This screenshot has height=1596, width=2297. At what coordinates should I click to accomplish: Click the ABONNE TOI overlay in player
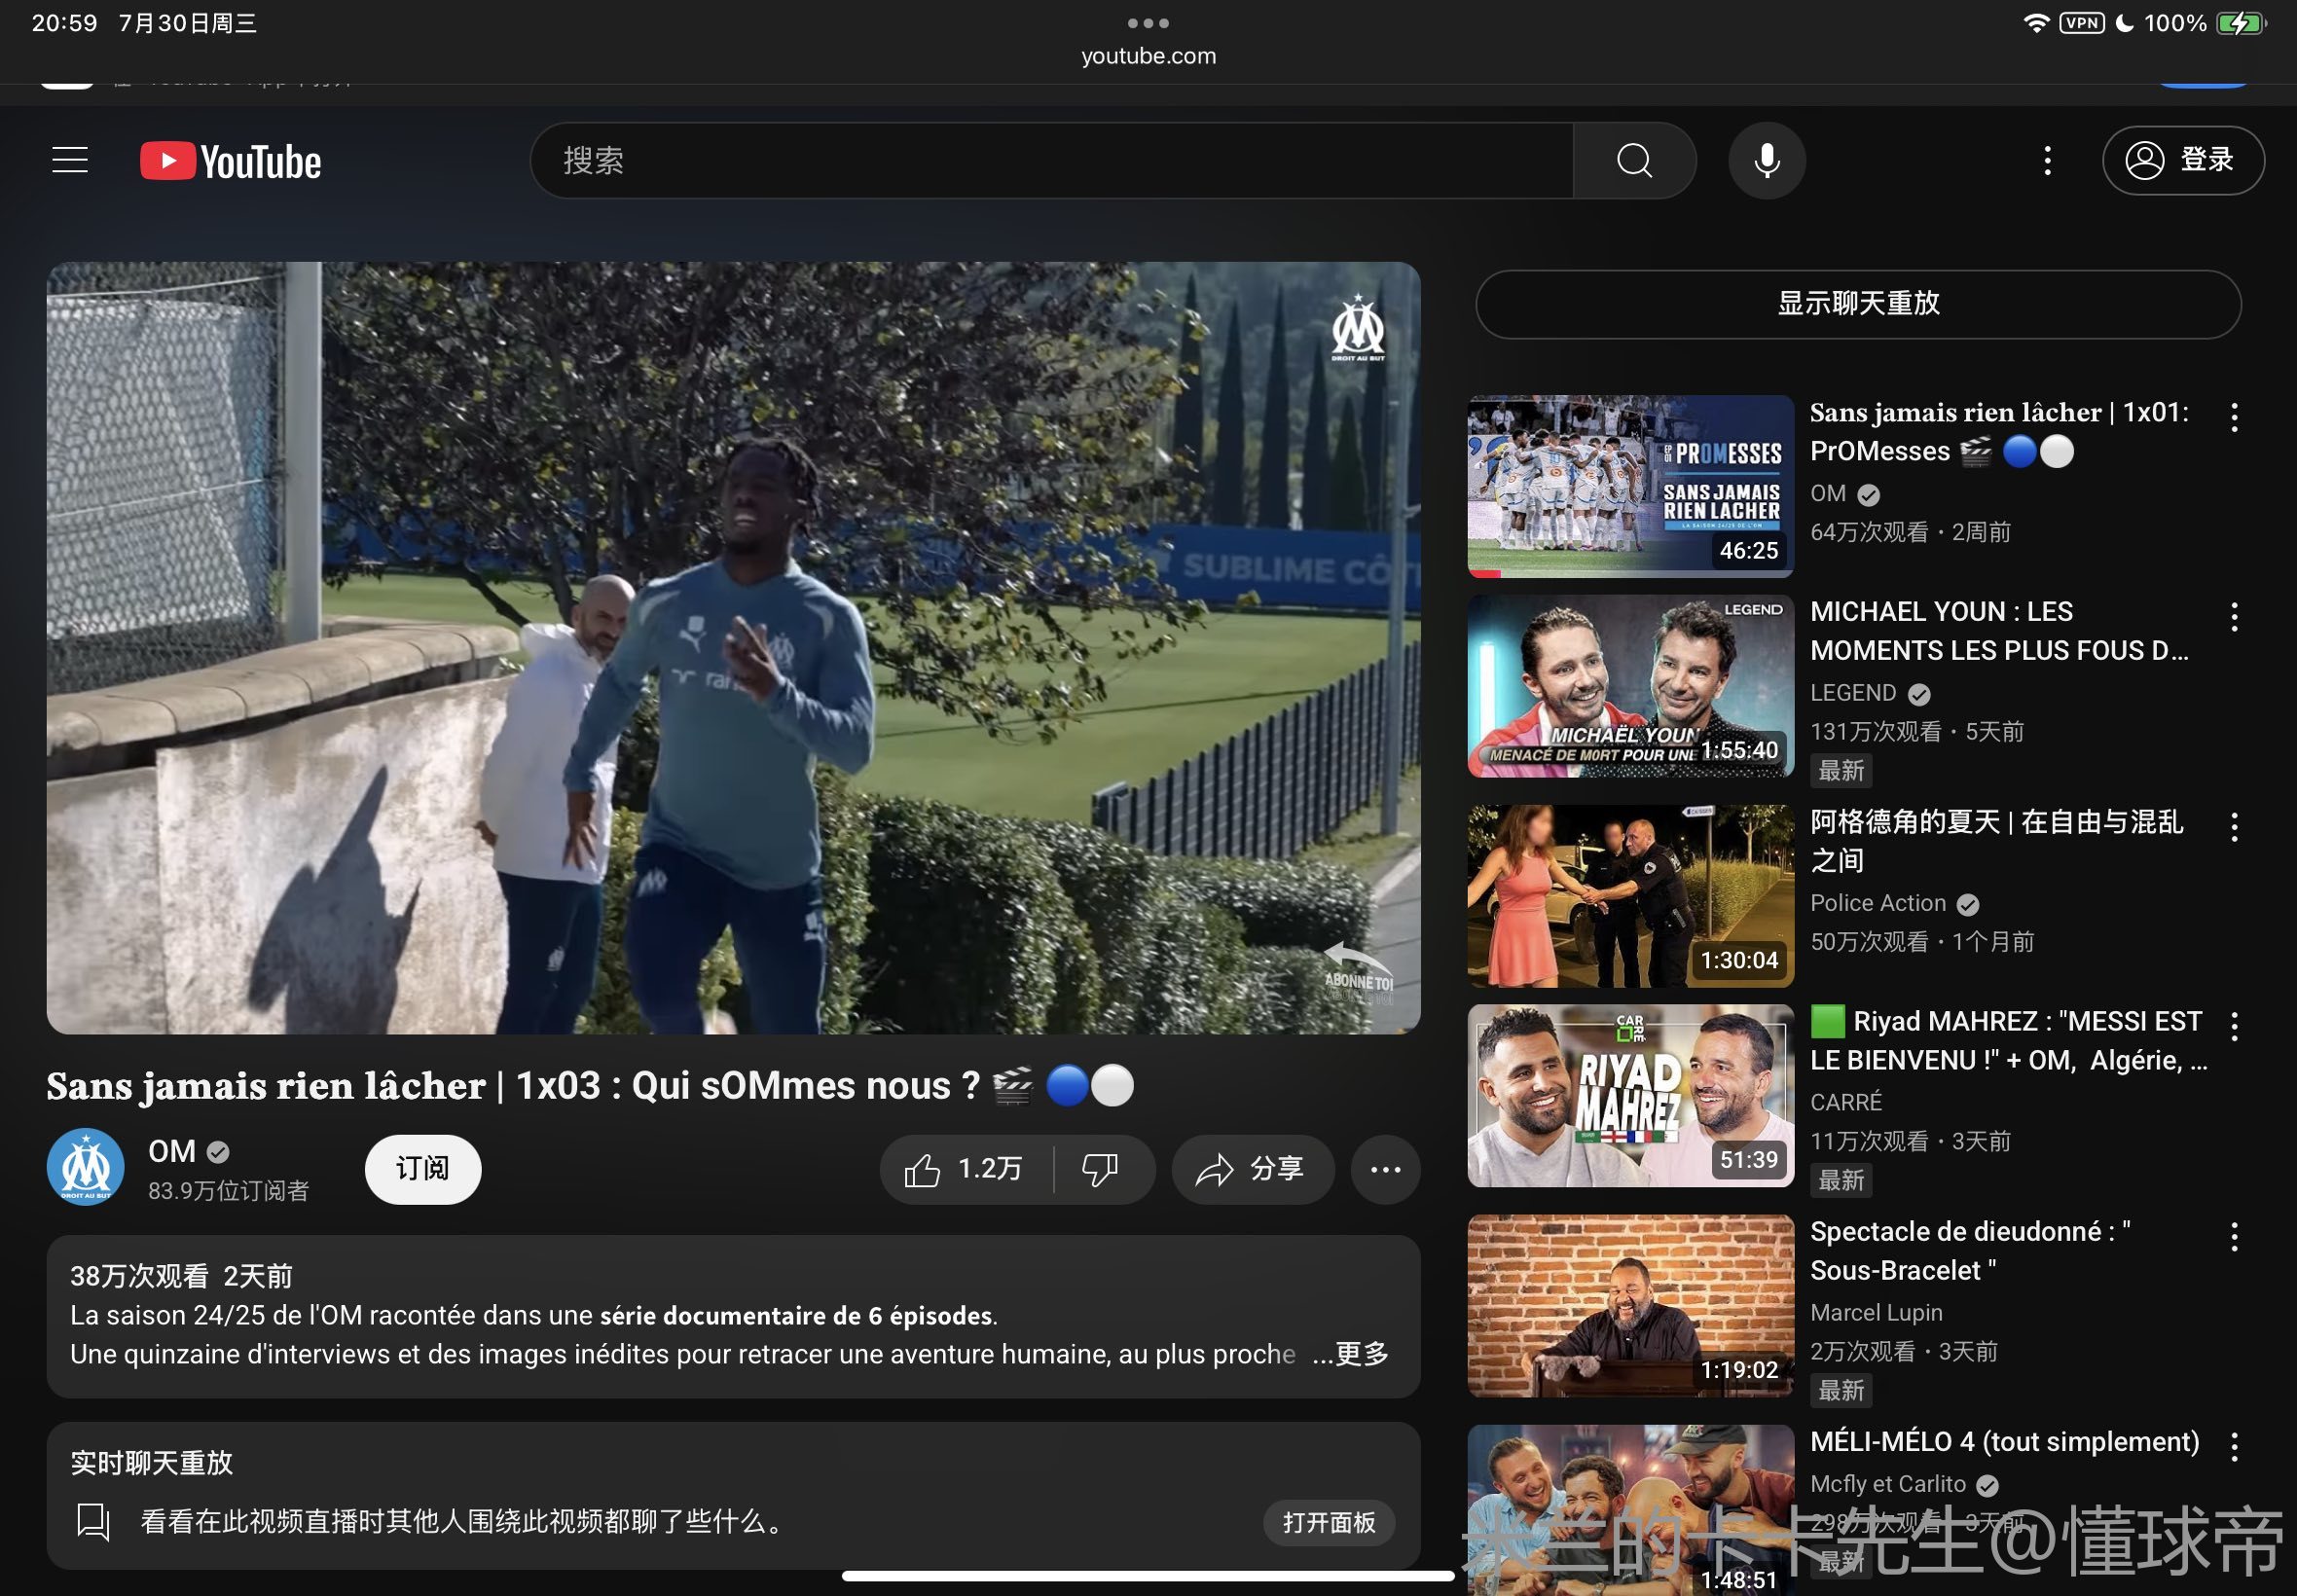tap(1358, 972)
